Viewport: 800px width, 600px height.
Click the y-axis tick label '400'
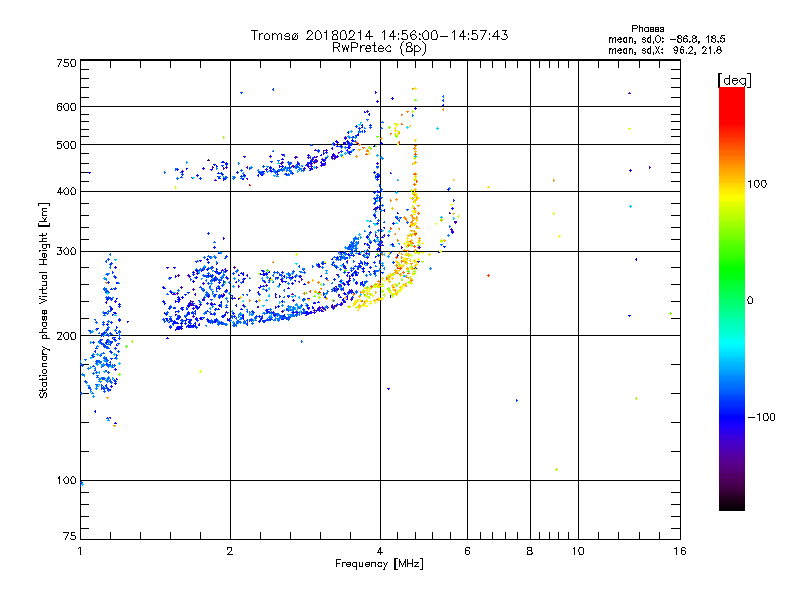pyautogui.click(x=67, y=191)
